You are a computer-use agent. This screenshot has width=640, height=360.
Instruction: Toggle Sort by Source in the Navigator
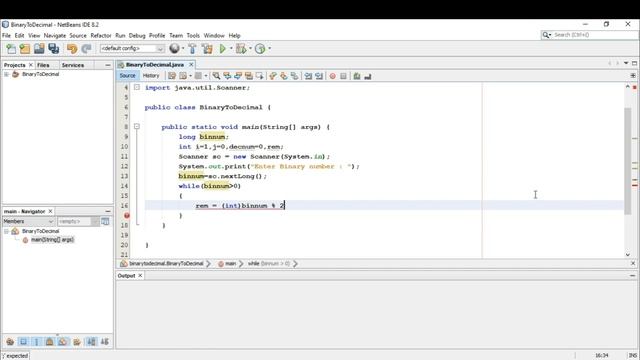point(104,342)
